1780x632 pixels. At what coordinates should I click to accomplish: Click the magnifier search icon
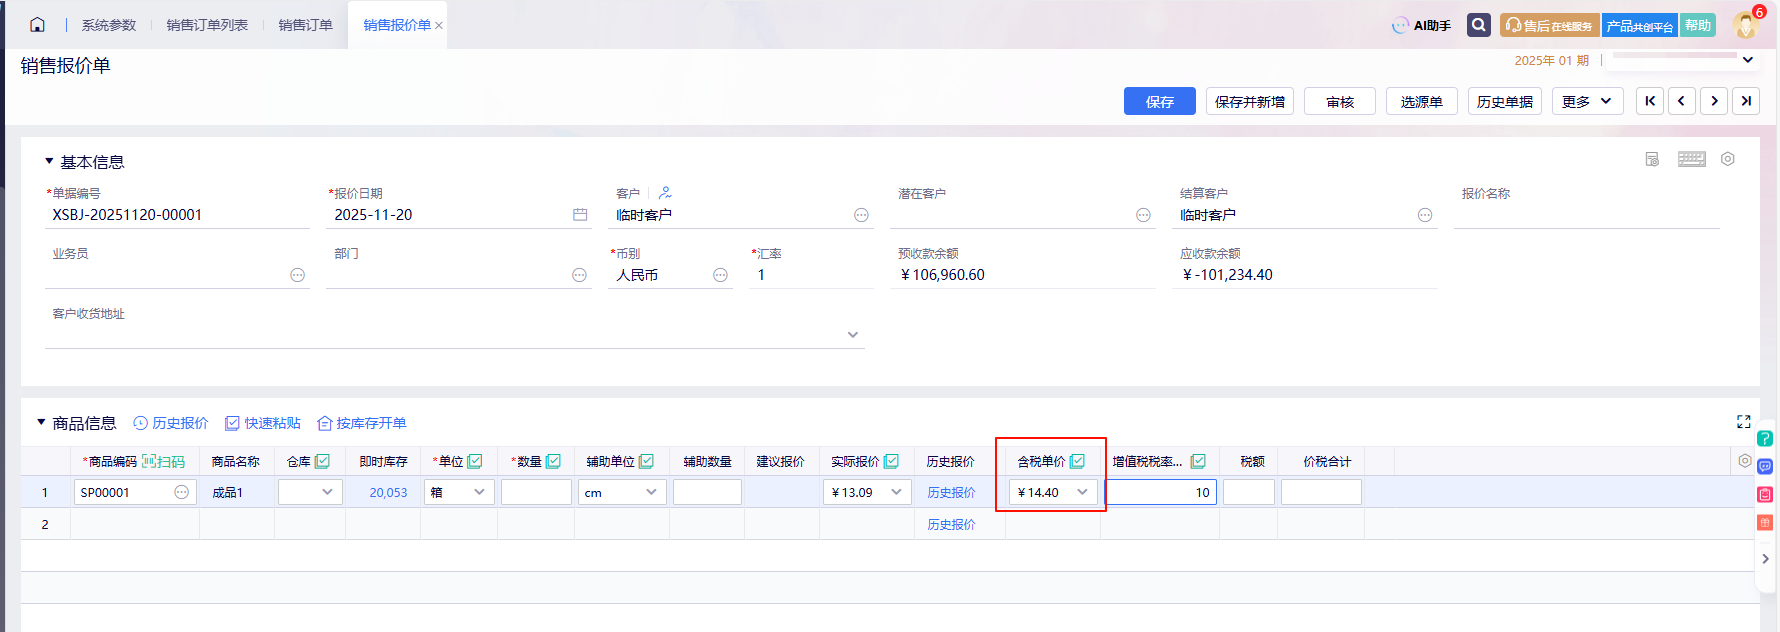coord(1479,25)
